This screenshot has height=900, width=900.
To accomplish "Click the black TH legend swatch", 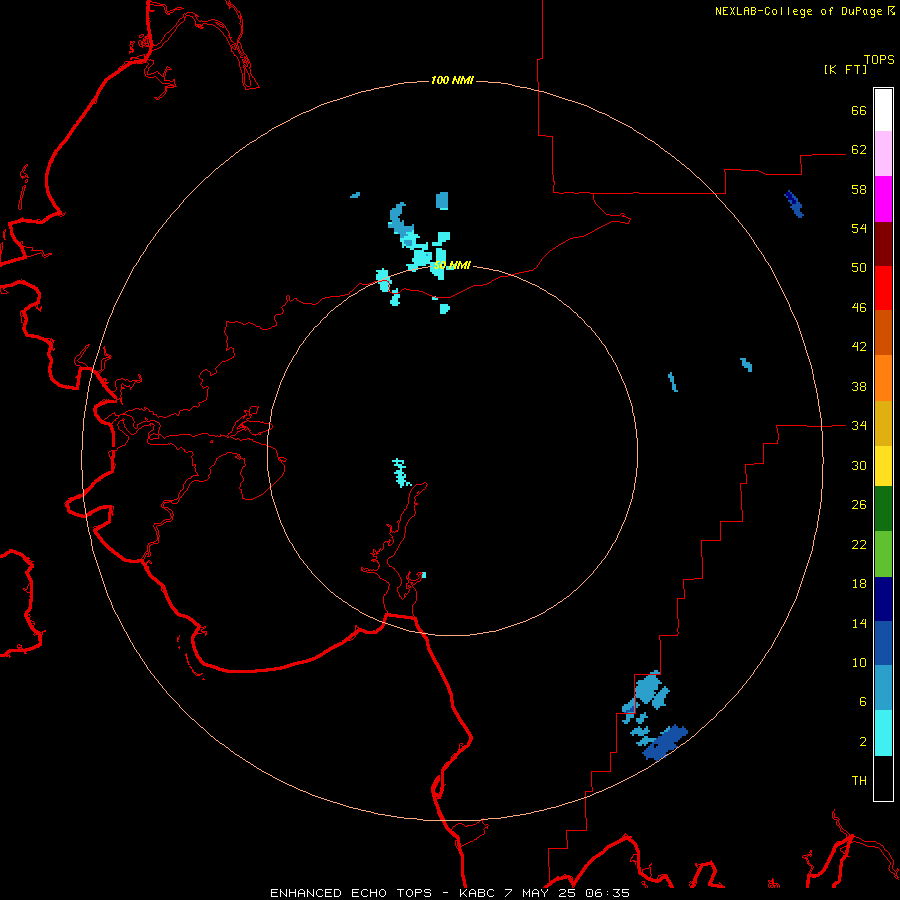I will pyautogui.click(x=883, y=778).
